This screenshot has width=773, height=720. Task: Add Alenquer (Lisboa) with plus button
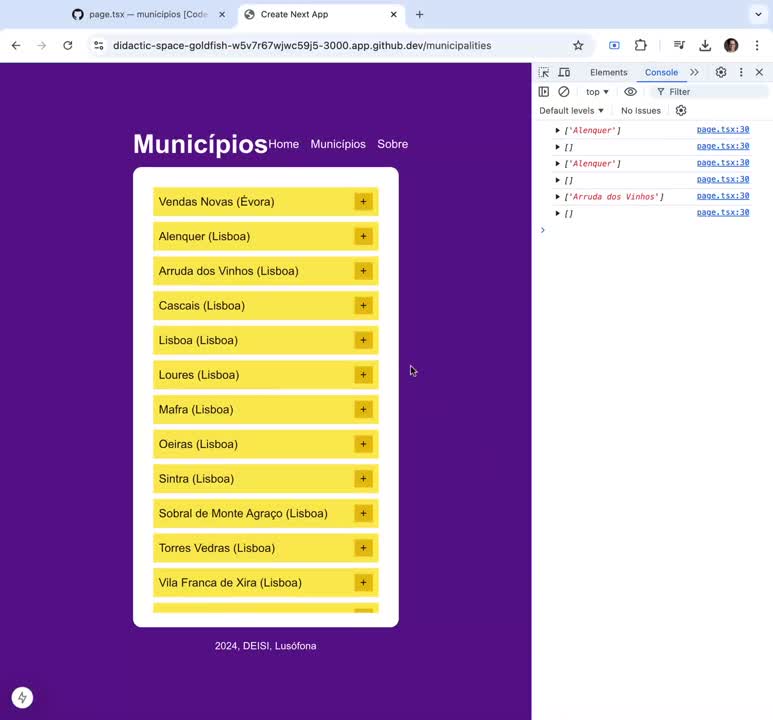pyautogui.click(x=363, y=236)
